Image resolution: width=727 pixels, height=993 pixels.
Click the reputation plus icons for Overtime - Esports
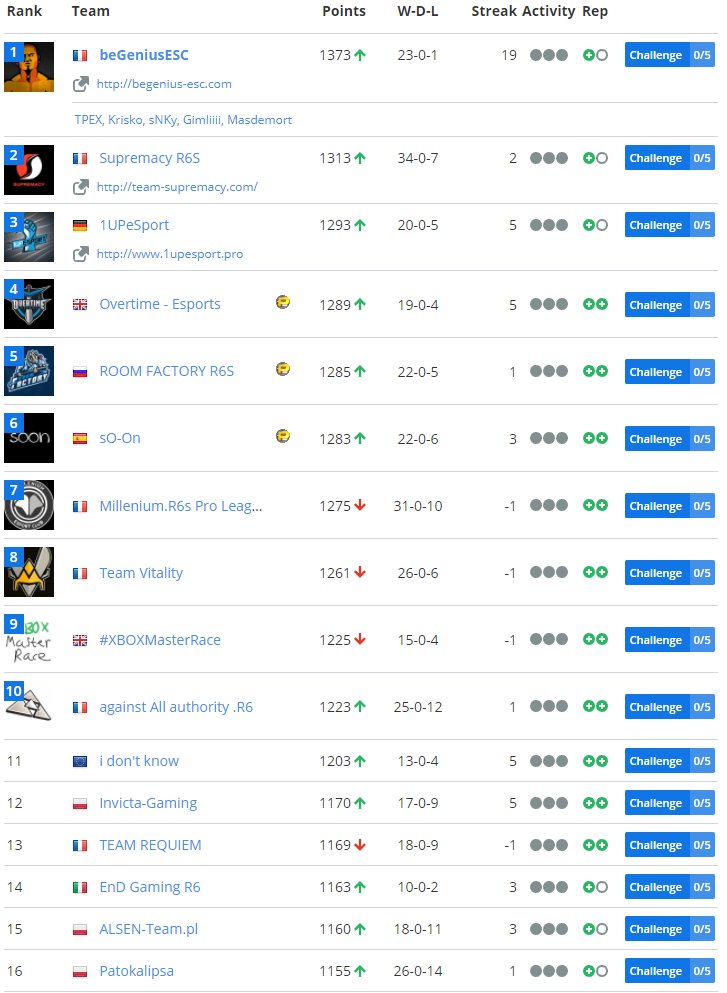click(x=595, y=305)
